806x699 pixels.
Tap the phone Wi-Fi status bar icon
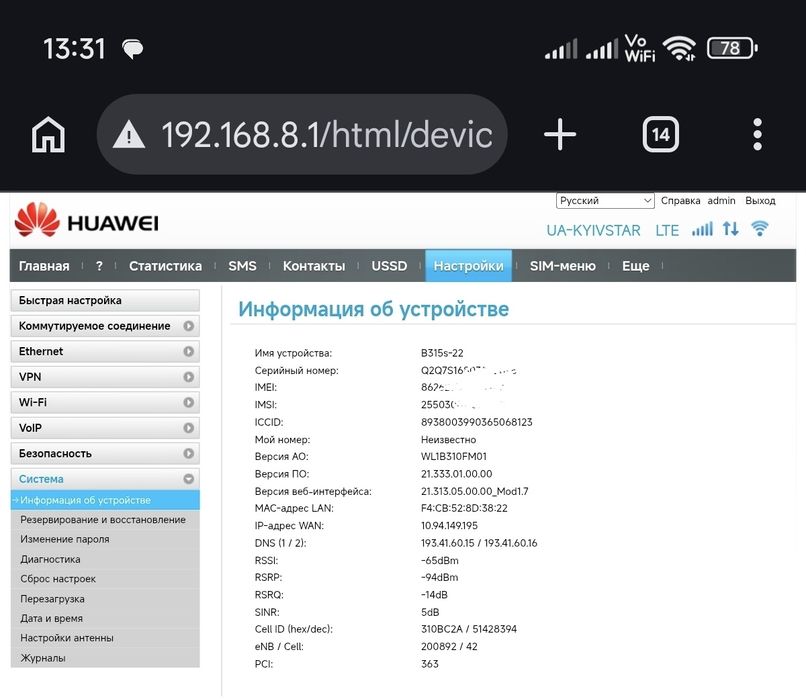(x=679, y=48)
